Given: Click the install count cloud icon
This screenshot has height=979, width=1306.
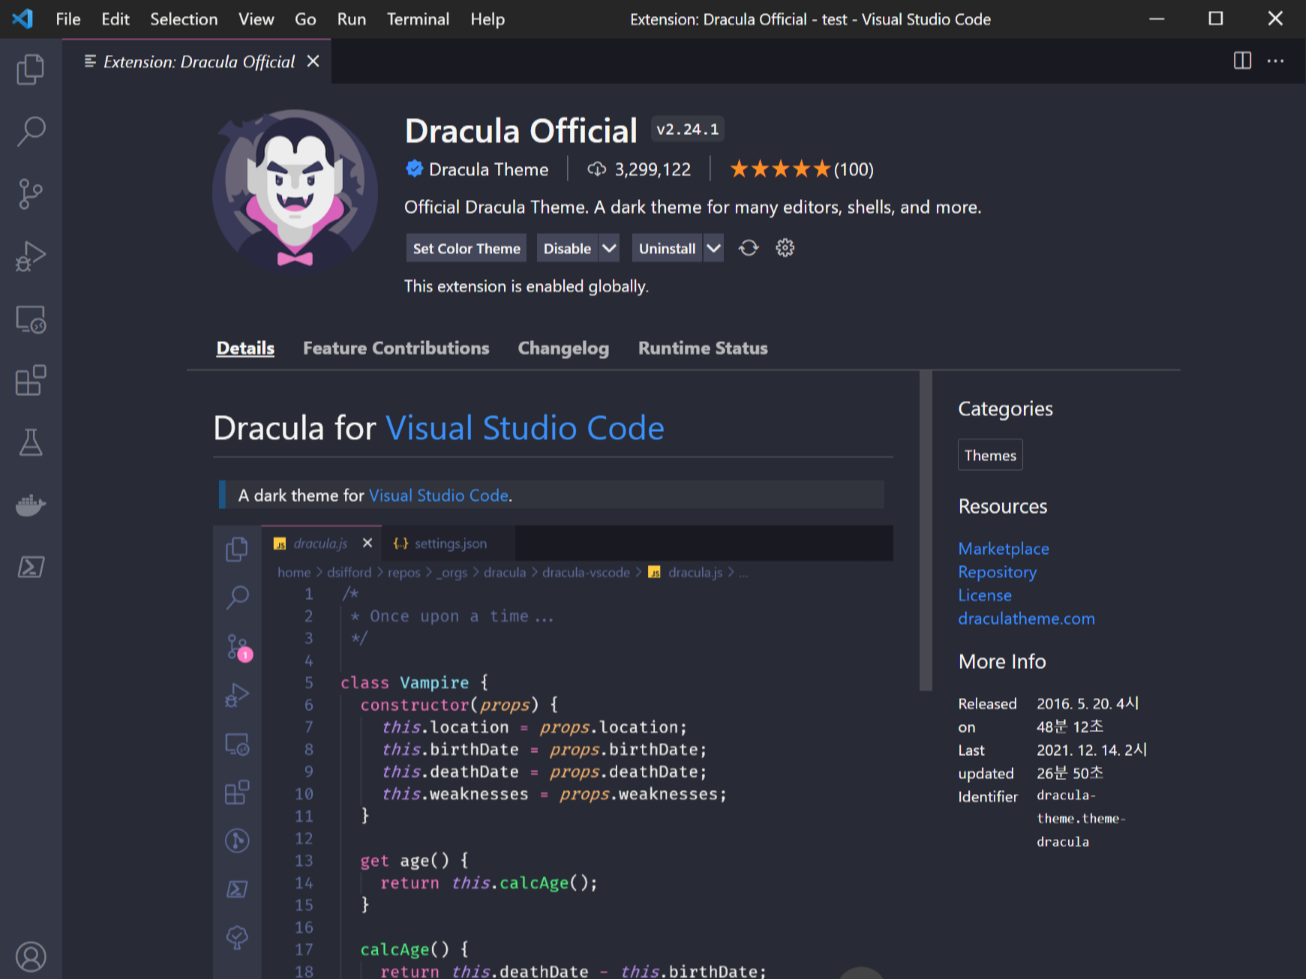Looking at the screenshot, I should 597,169.
